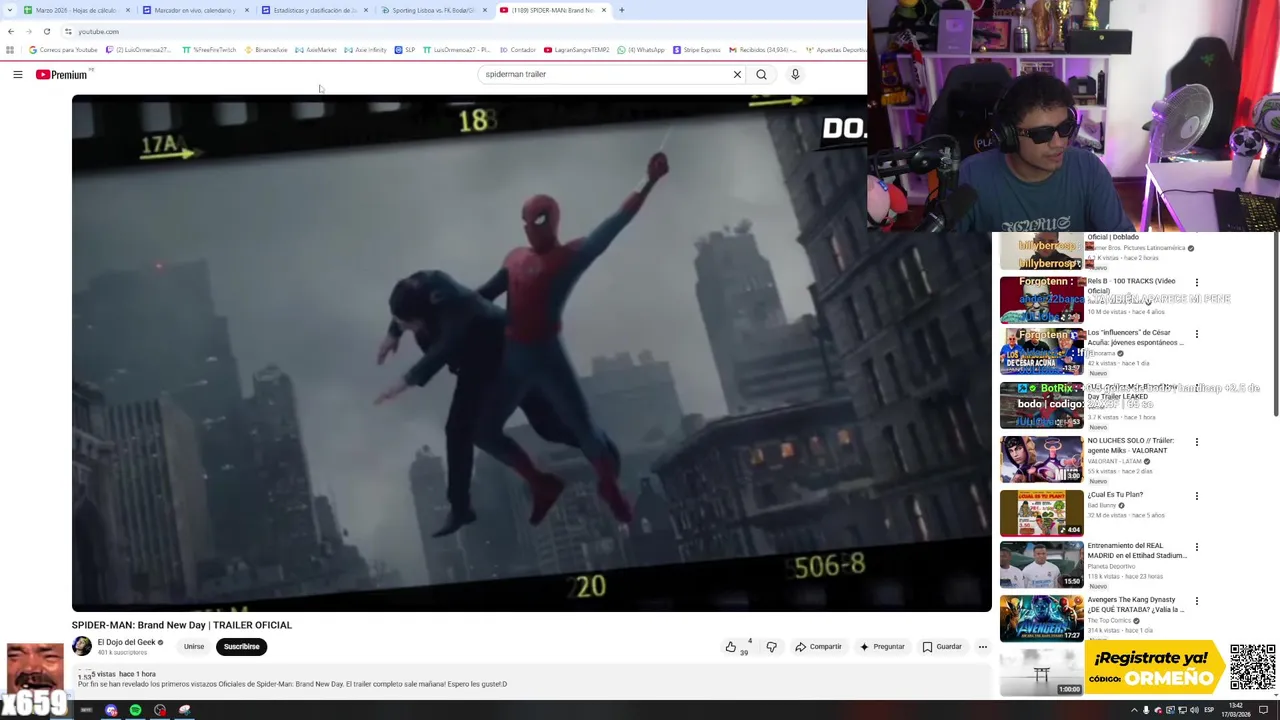
Task: Open the tab search dropdown arrow
Action: pos(8,10)
